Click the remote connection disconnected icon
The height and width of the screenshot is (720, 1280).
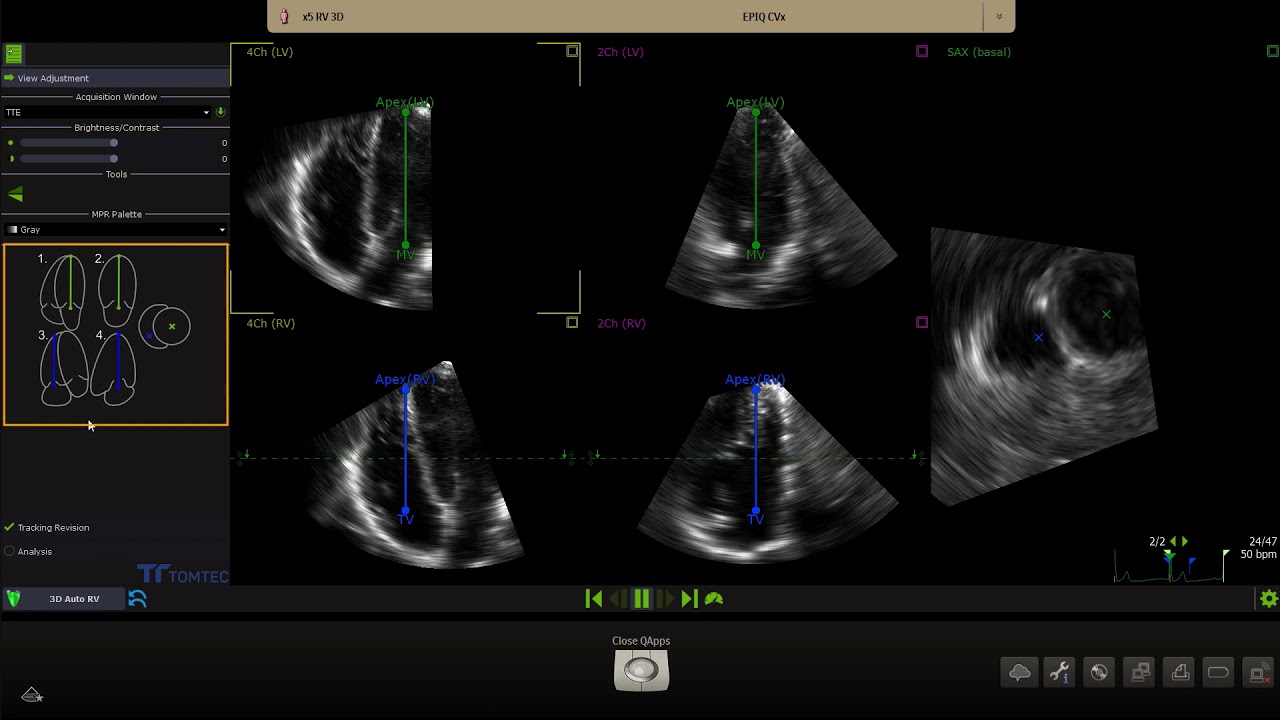coord(1258,673)
